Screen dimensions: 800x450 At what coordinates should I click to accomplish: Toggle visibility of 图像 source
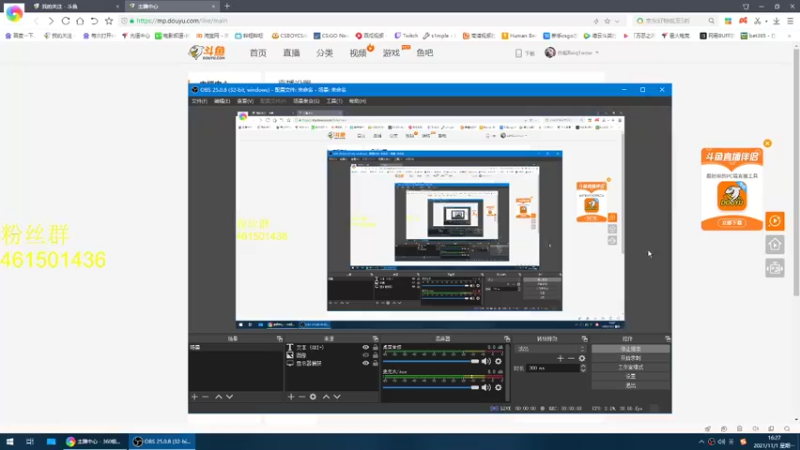coord(365,355)
